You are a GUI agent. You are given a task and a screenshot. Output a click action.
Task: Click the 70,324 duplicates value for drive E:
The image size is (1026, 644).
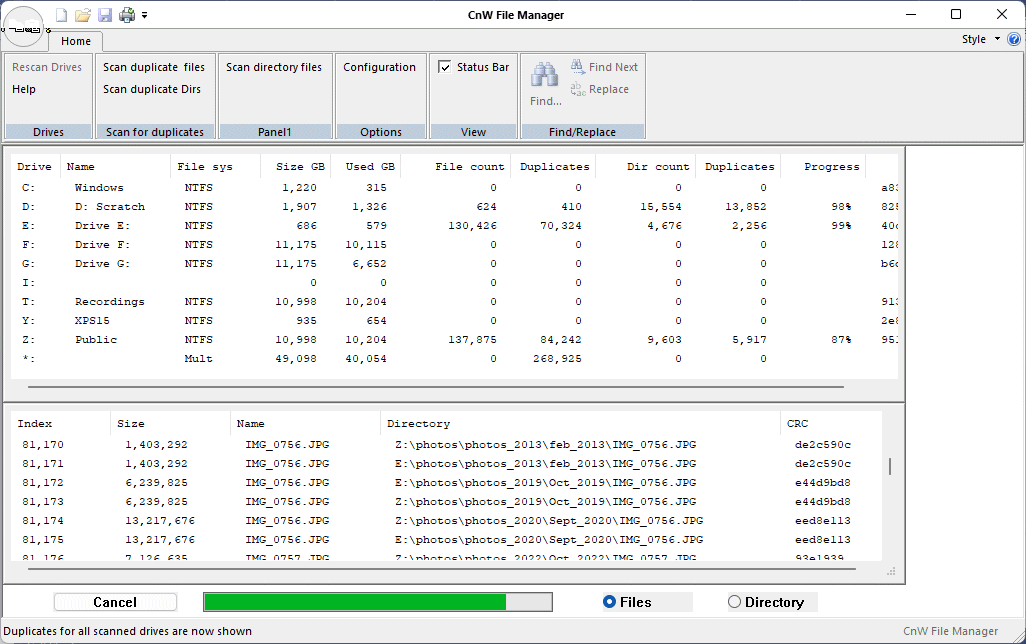point(561,226)
